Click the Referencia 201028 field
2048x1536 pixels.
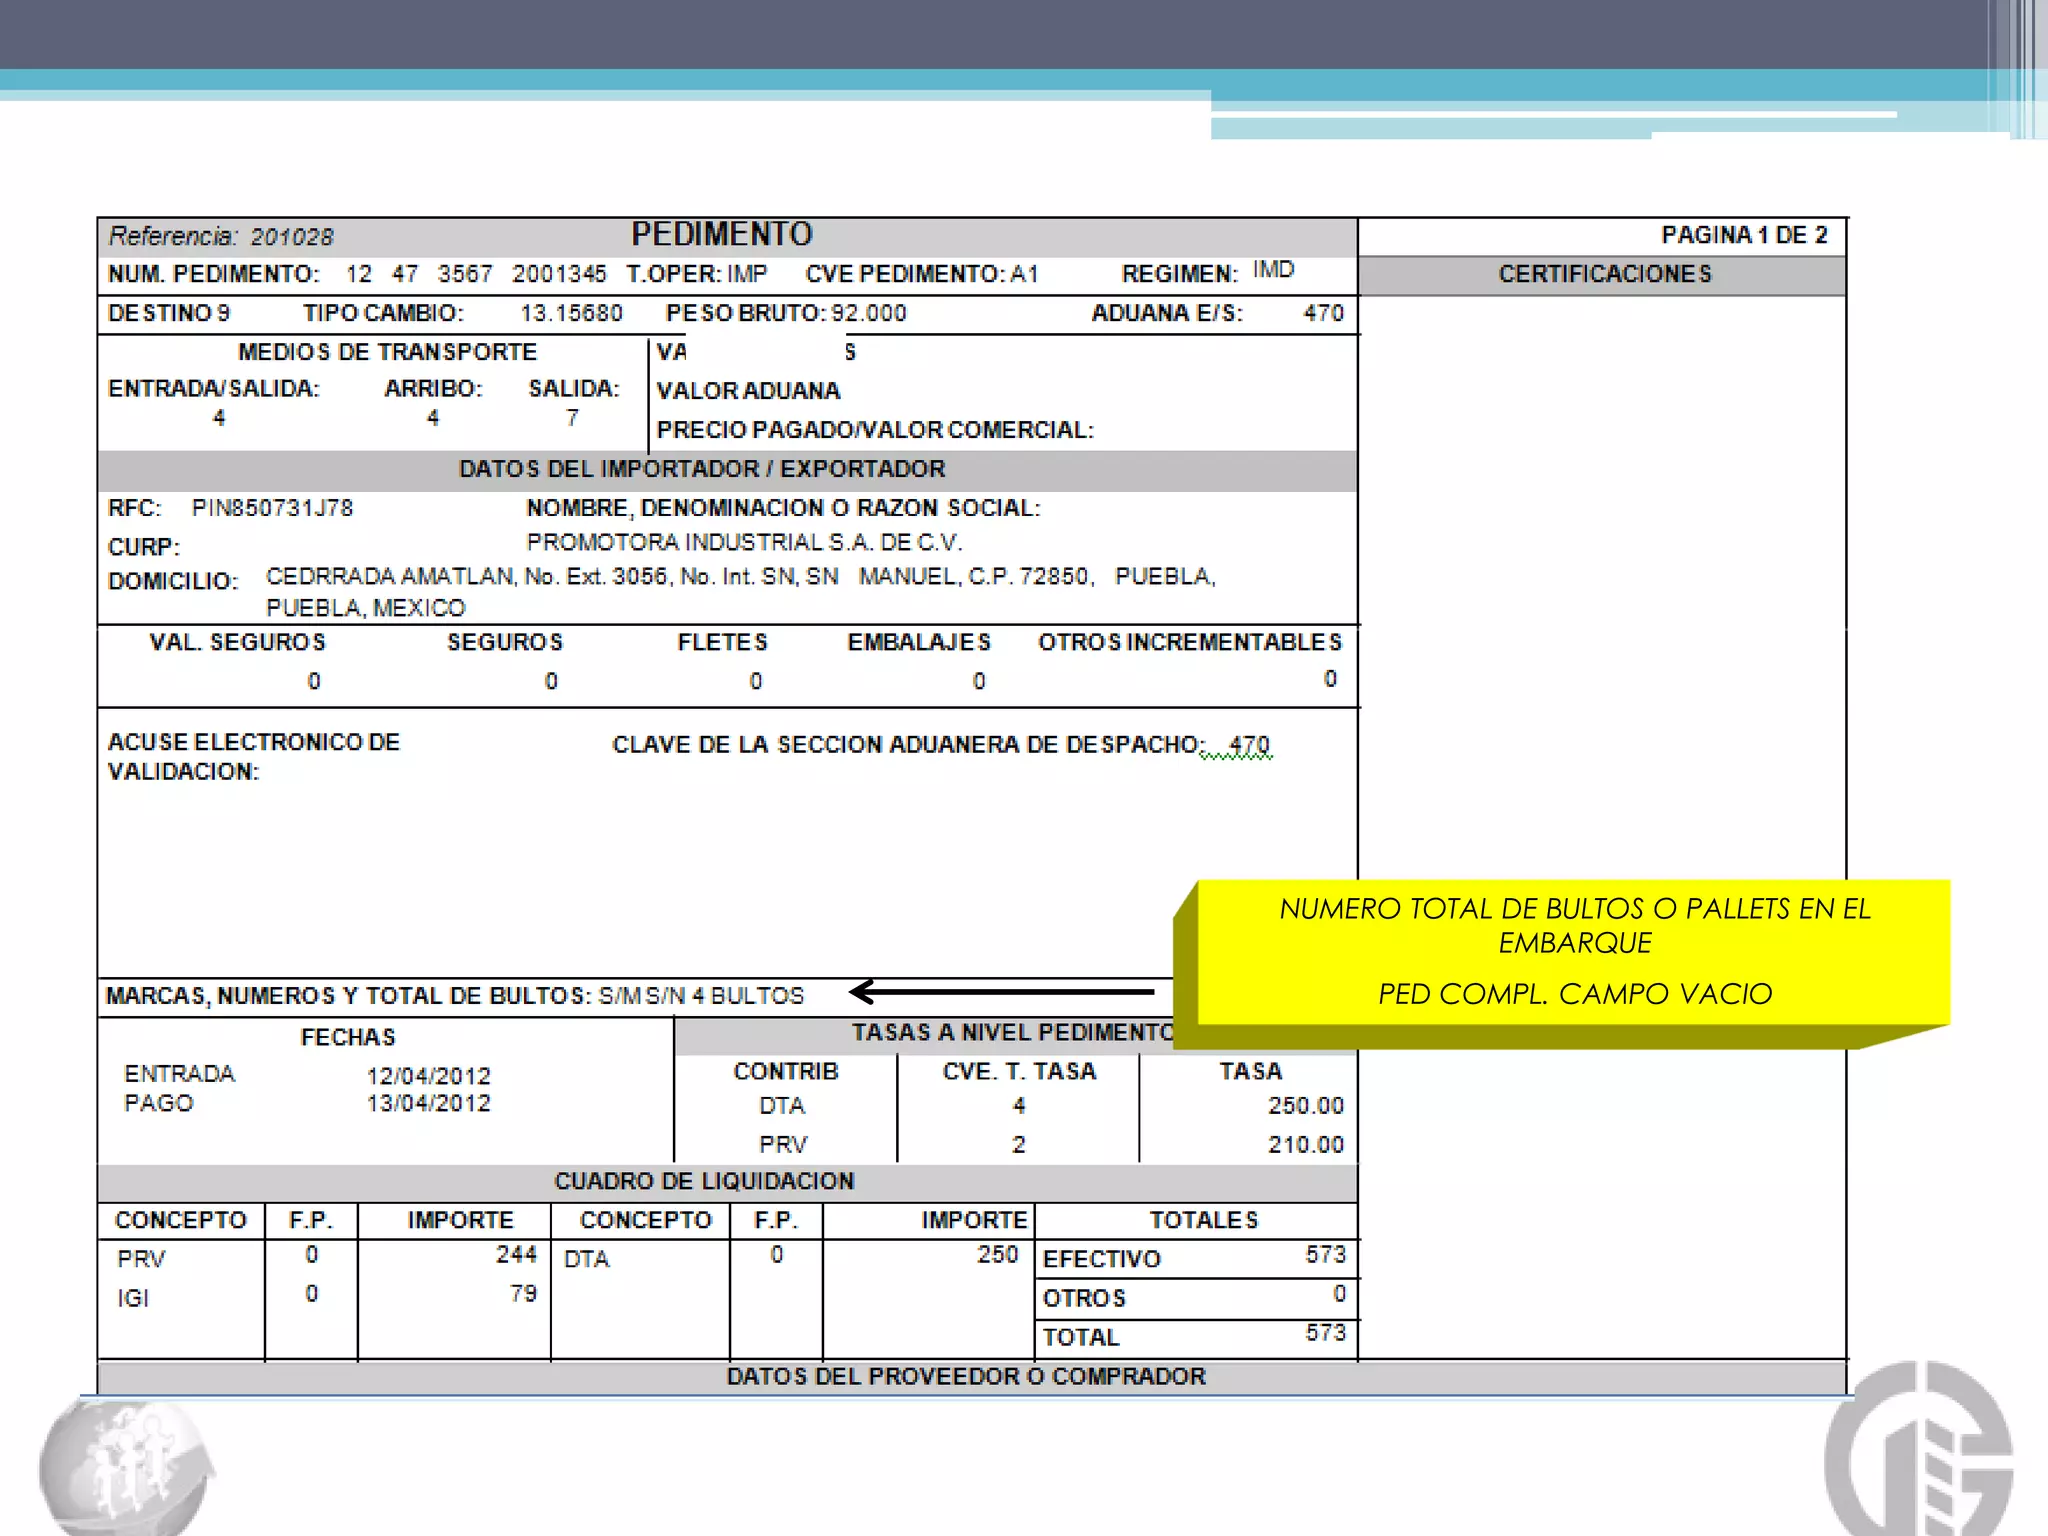click(x=221, y=236)
